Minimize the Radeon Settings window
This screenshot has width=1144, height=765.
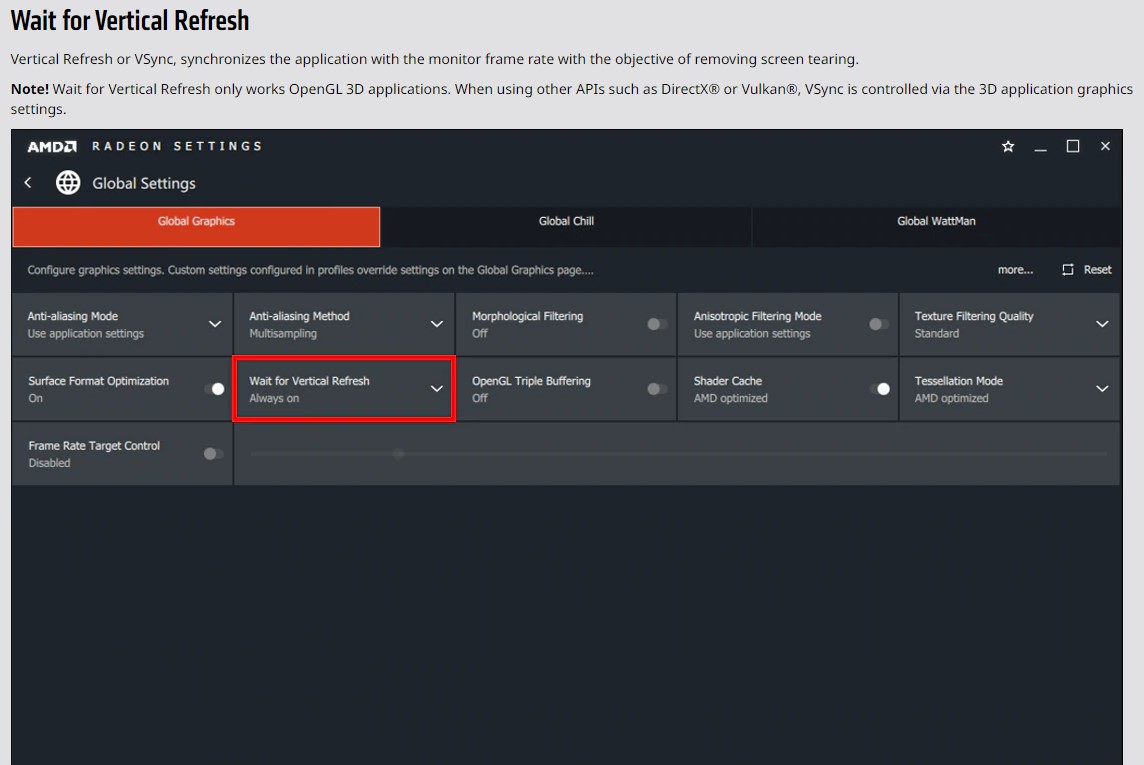pos(1040,148)
